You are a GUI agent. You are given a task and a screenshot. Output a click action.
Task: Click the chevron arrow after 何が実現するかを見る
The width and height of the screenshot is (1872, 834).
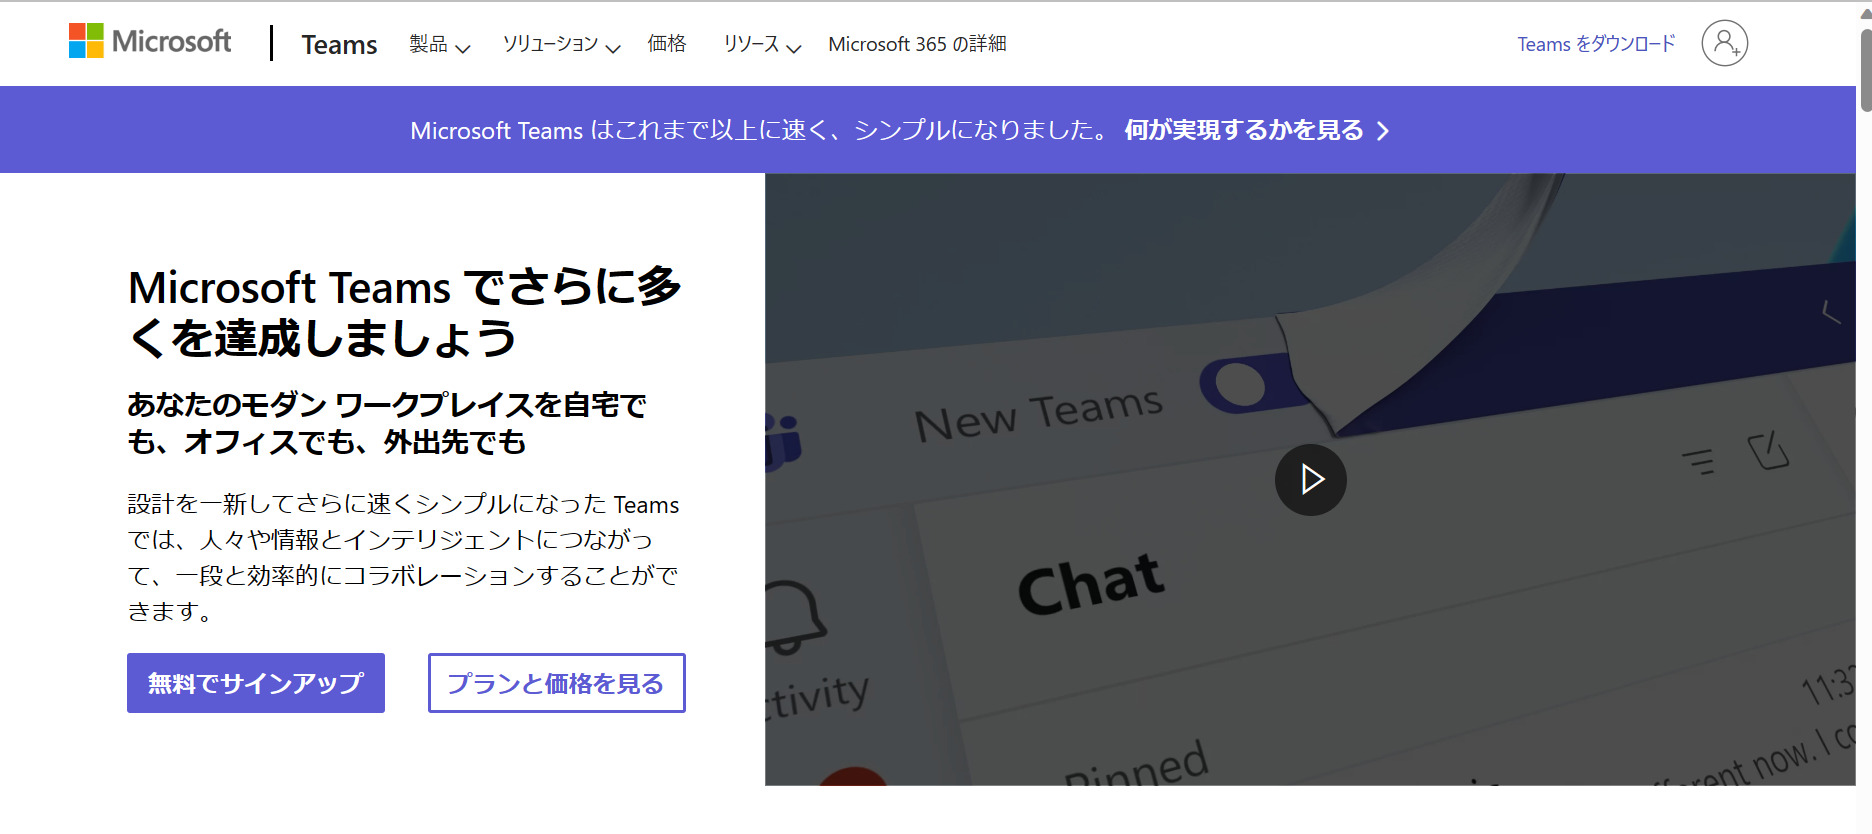[x=1383, y=131]
